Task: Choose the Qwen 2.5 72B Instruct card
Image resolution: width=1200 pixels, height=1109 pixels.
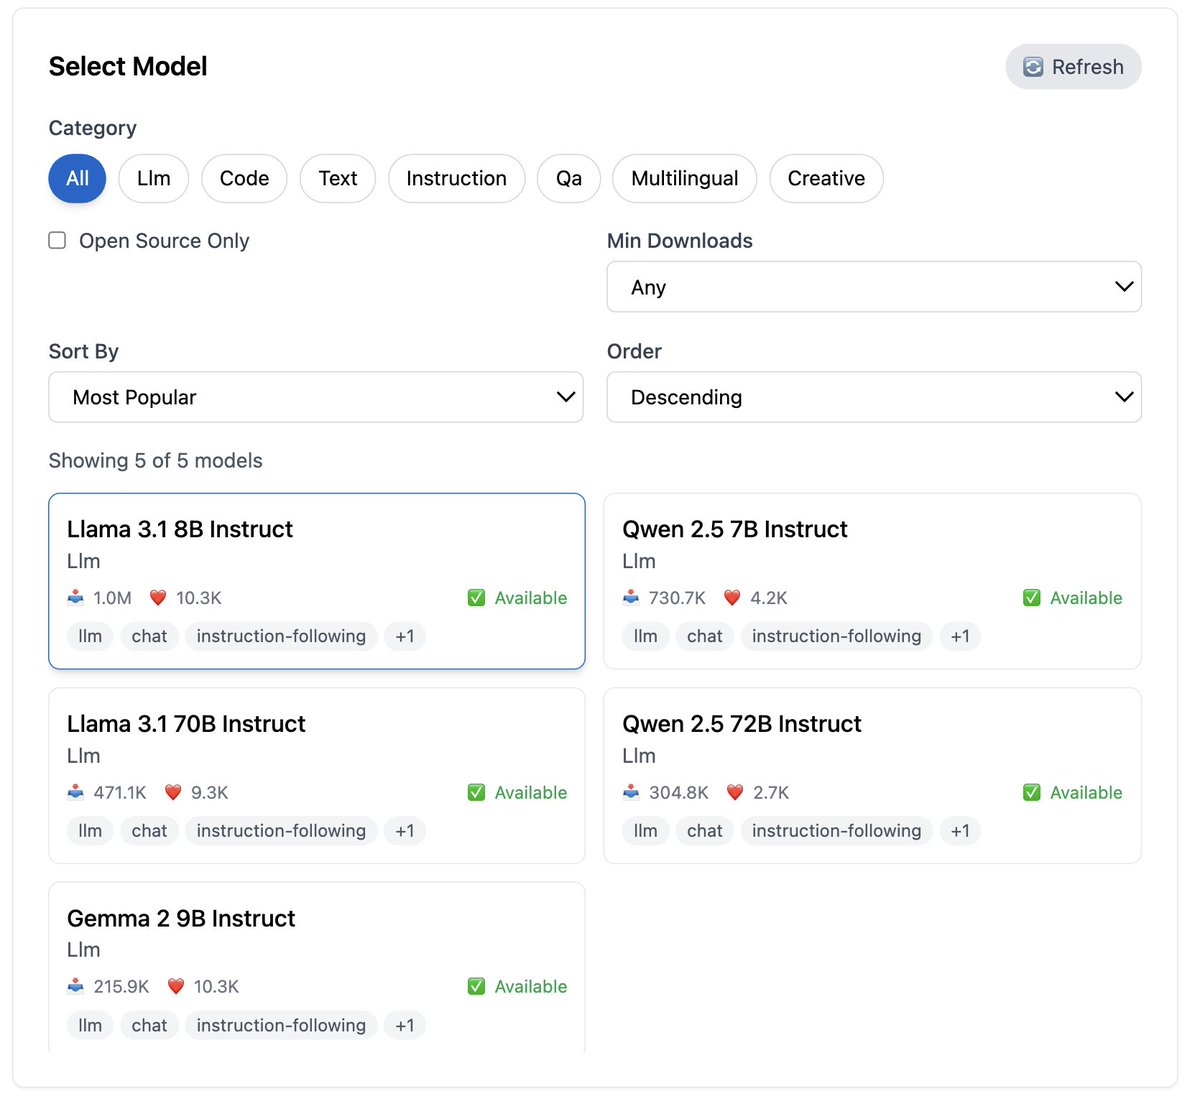Action: coord(872,775)
